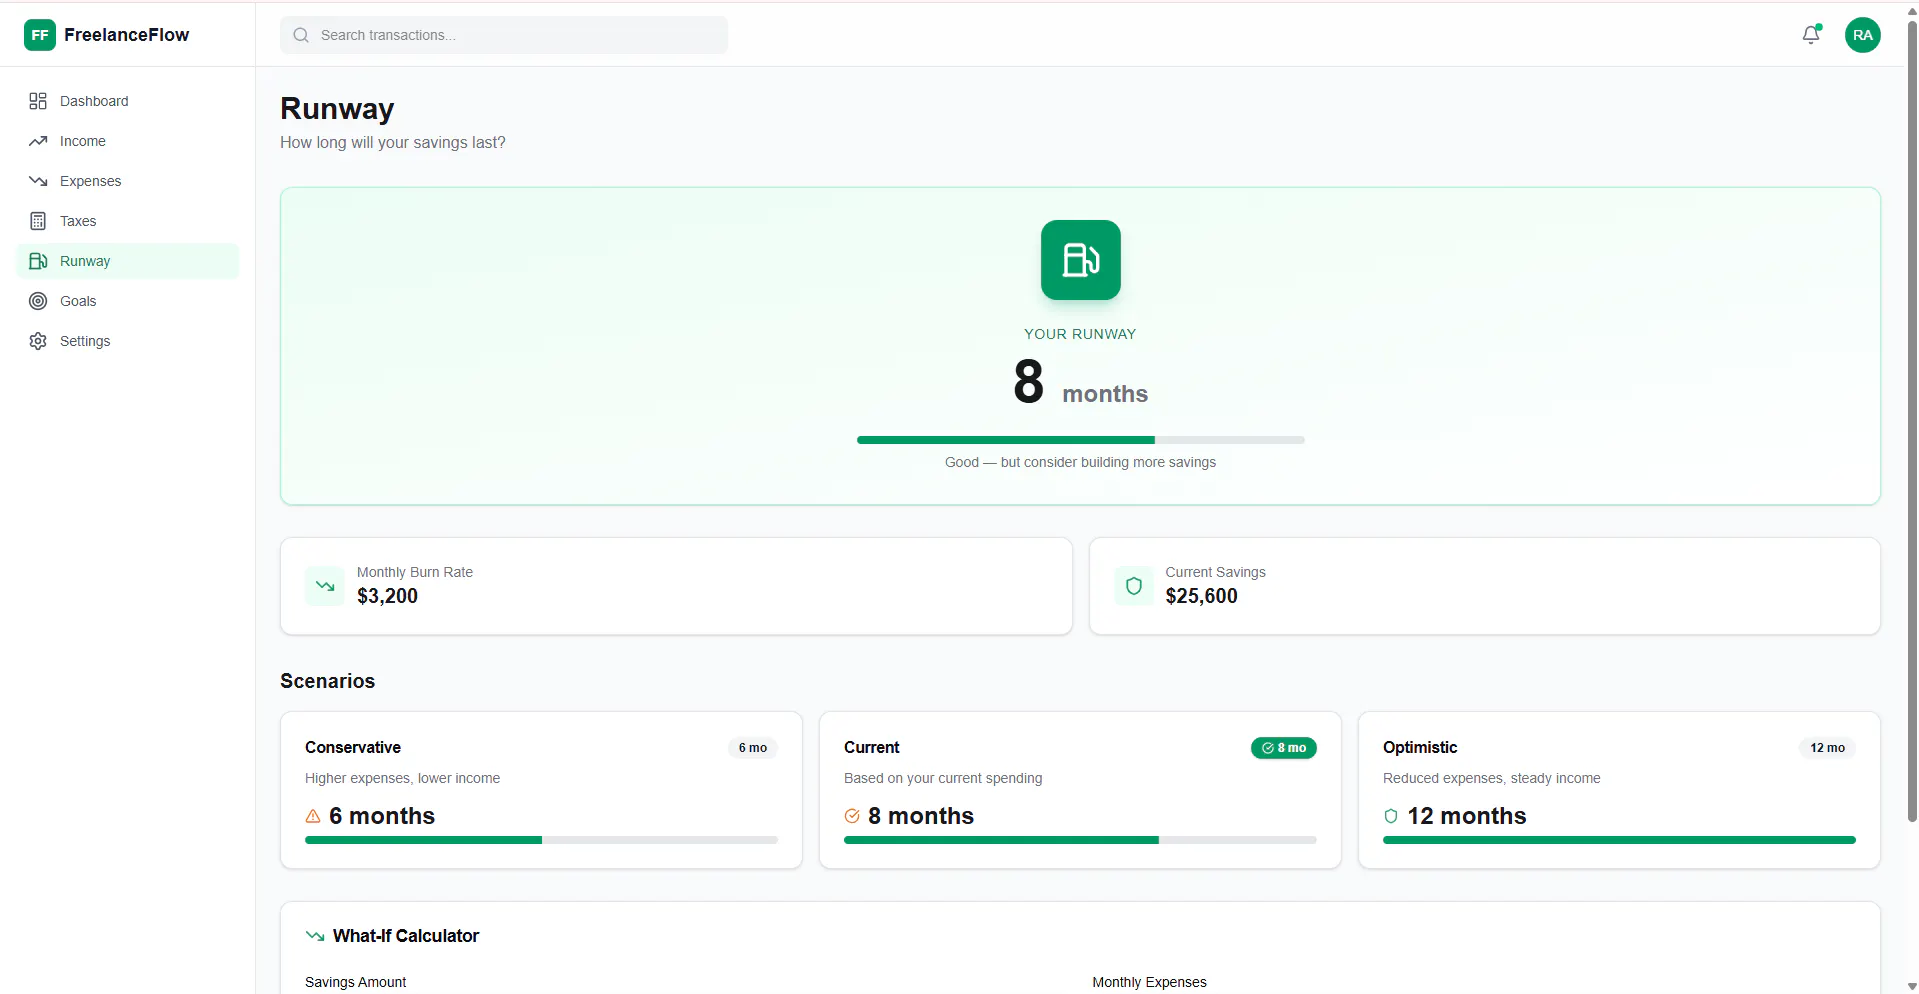The height and width of the screenshot is (994, 1919).
Task: Click the Scenarios section heading
Action: [327, 681]
